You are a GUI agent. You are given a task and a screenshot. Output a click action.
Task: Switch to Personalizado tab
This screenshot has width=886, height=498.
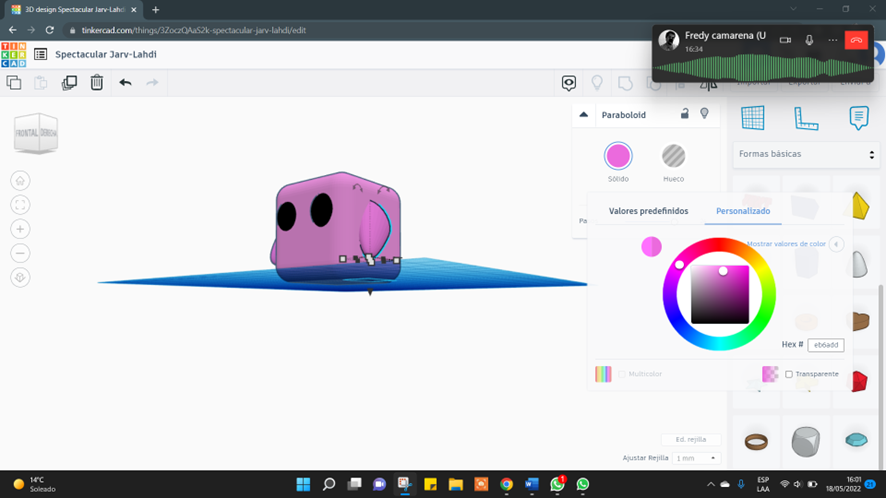point(743,211)
